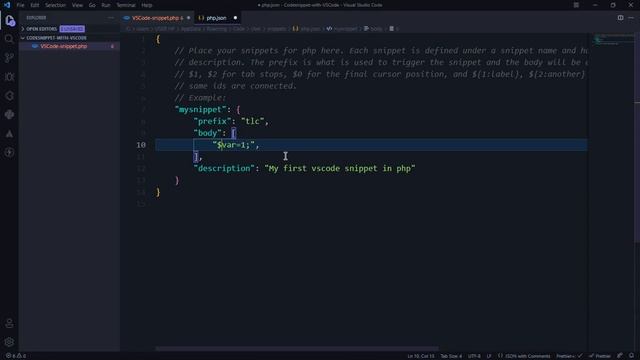Image resolution: width=640 pixels, height=360 pixels.
Task: Click the opening curly brace on line 1
Action: pos(158,39)
